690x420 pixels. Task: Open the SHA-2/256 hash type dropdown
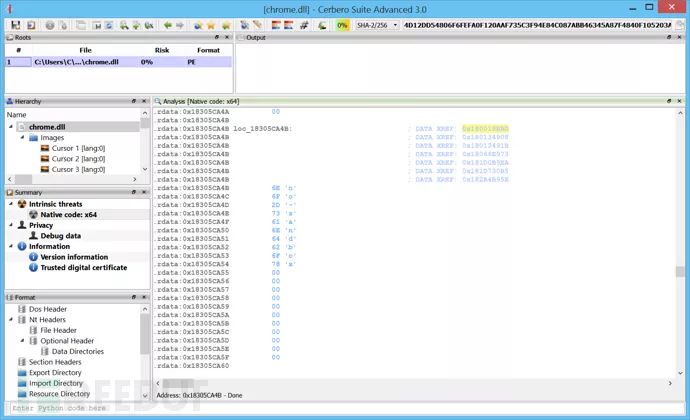coord(377,26)
